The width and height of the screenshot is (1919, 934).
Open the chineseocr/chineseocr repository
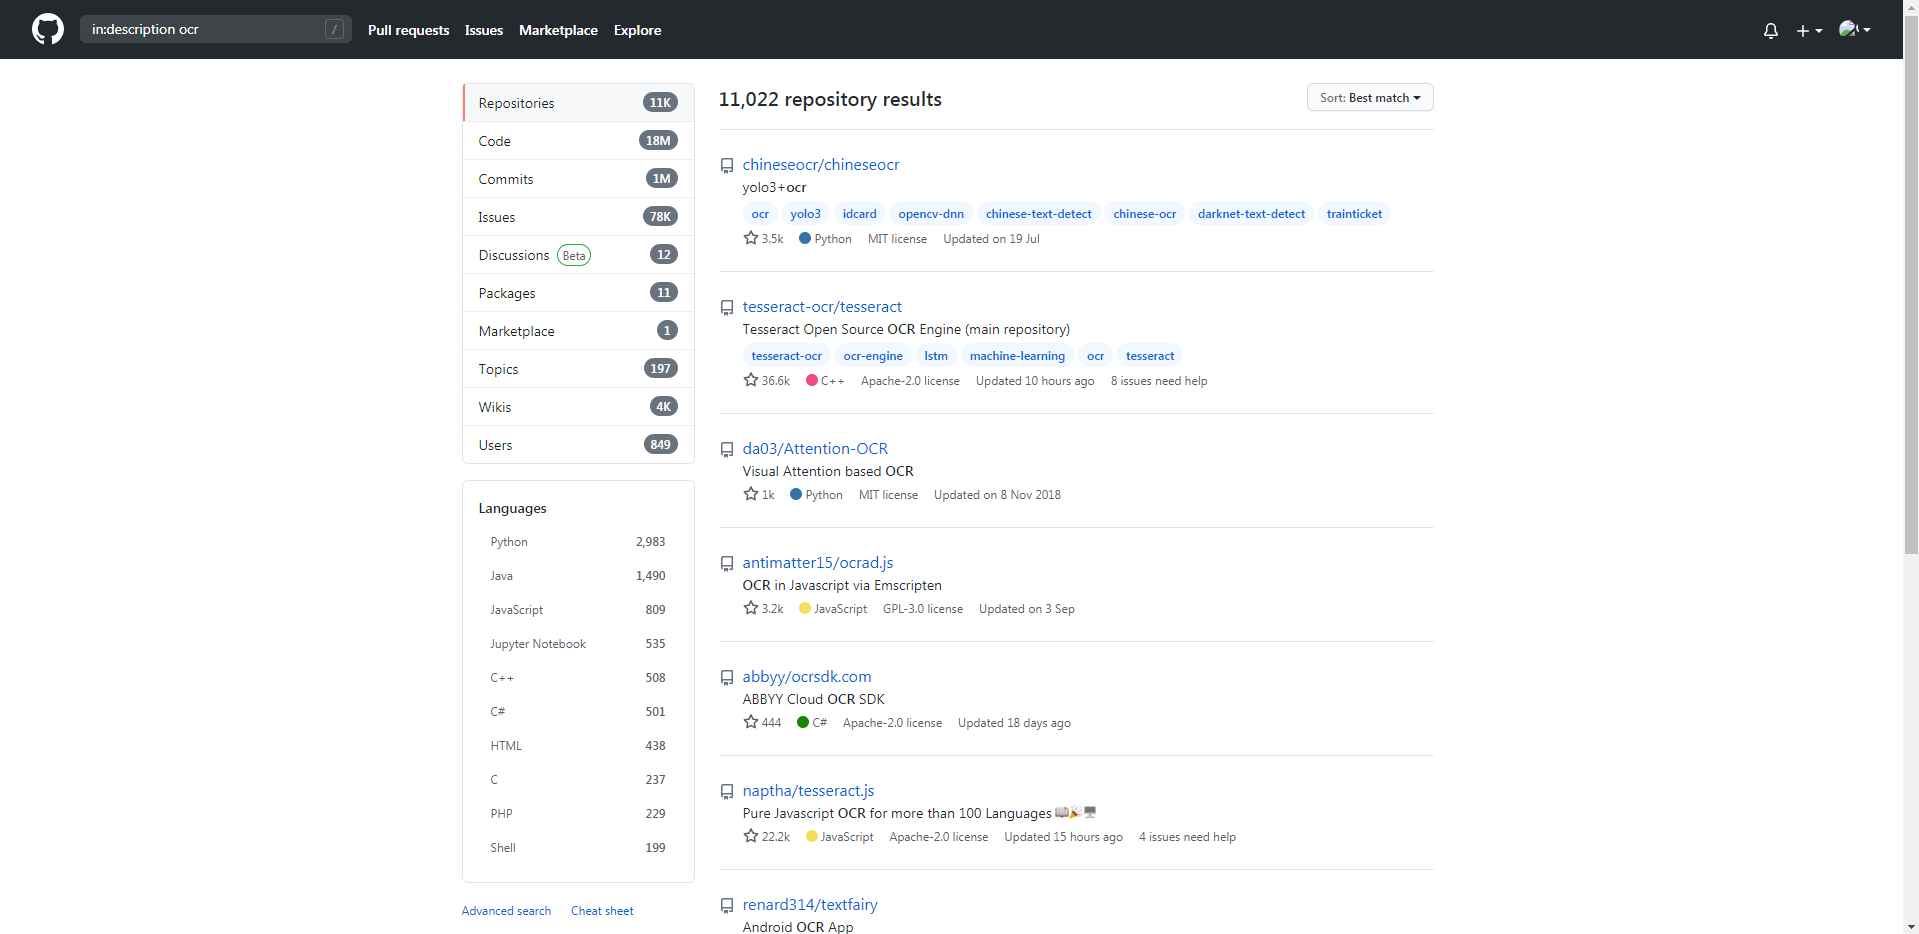pos(821,165)
